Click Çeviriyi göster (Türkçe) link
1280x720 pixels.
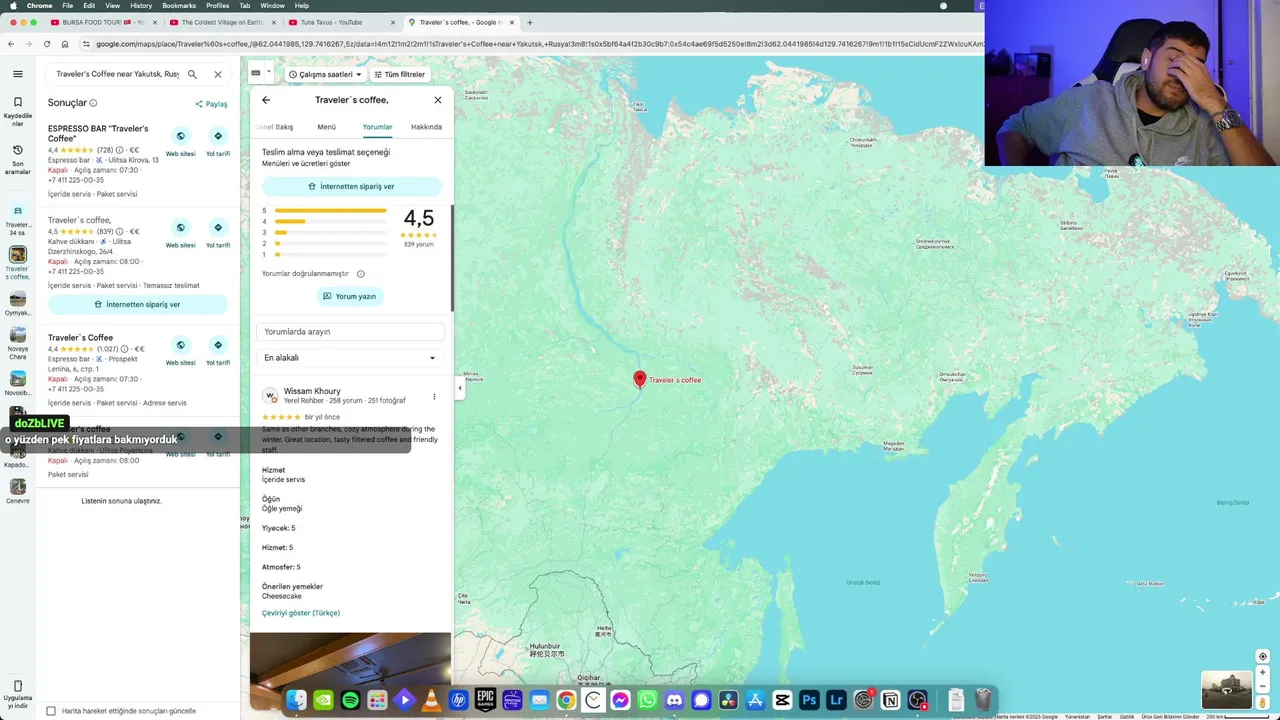pyautogui.click(x=301, y=613)
